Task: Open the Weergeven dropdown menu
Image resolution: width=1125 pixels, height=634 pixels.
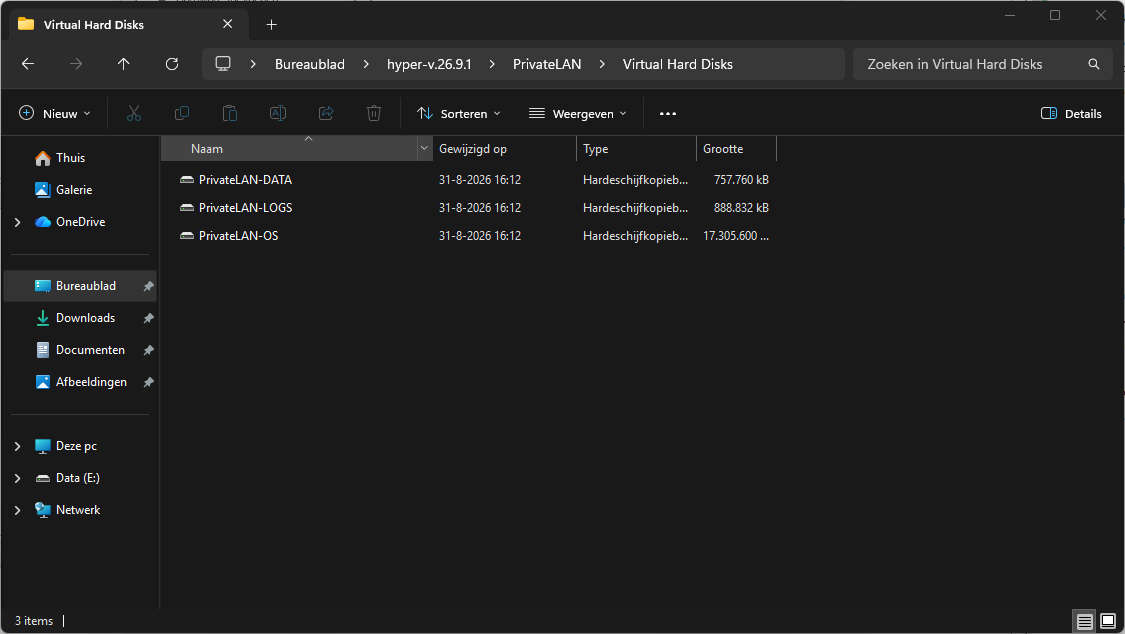Action: click(x=578, y=113)
